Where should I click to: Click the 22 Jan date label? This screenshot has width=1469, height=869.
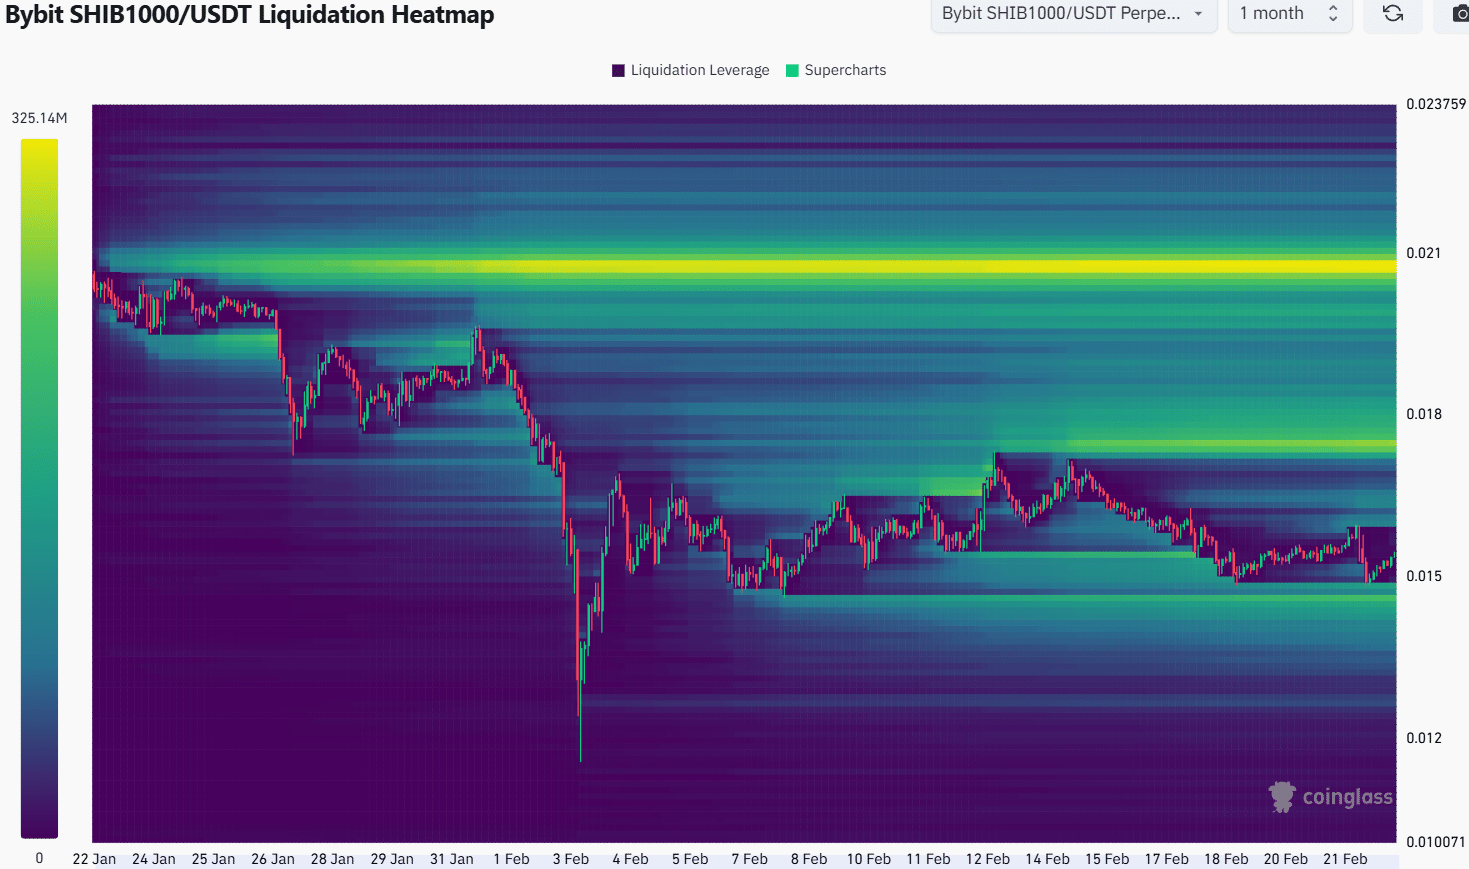[94, 859]
